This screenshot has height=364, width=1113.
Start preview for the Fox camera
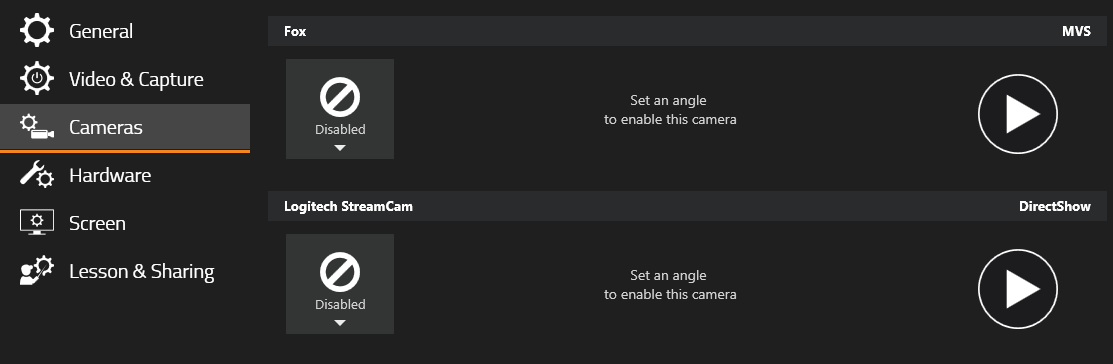(x=1018, y=114)
